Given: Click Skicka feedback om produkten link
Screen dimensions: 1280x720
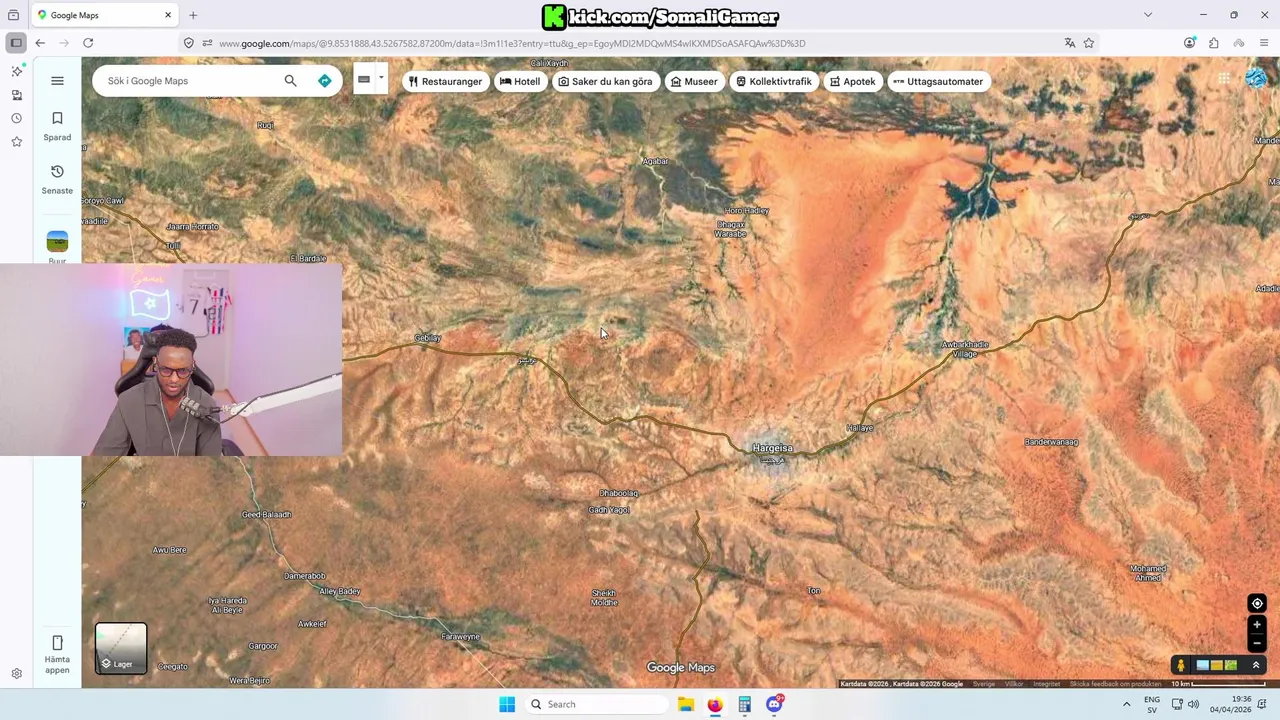Looking at the screenshot, I should tap(1115, 684).
